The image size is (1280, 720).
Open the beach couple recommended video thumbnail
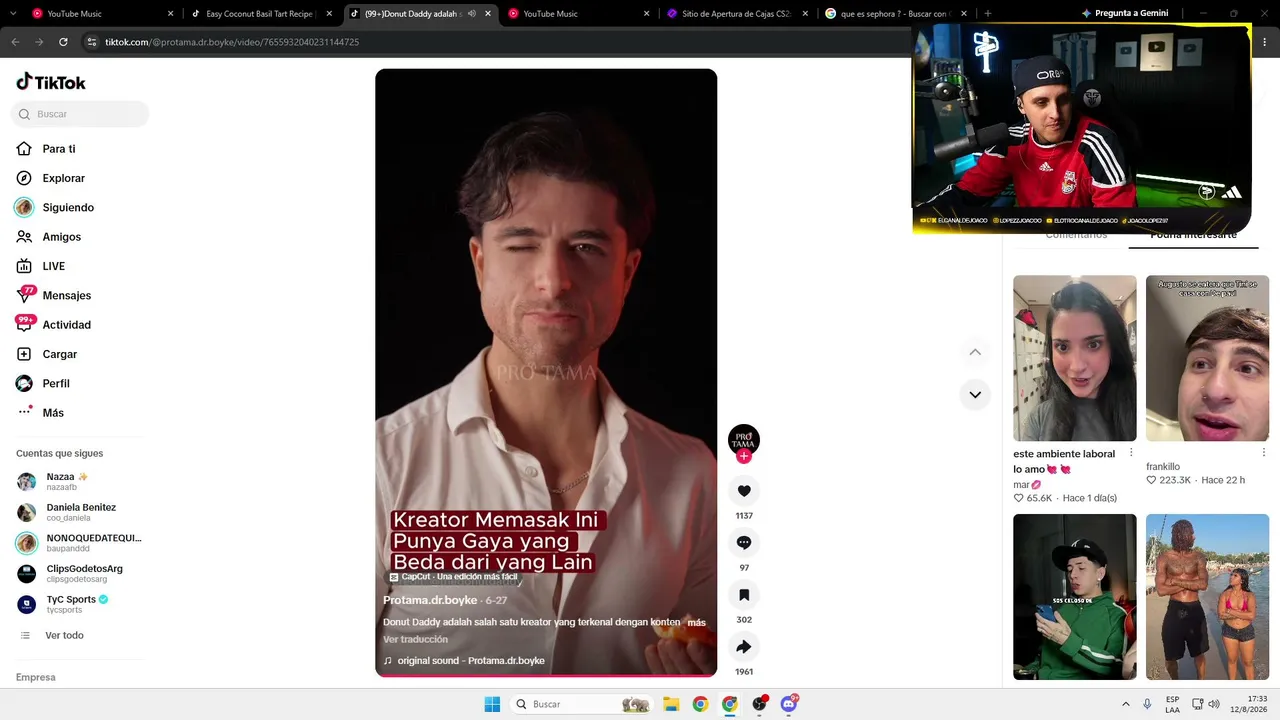click(1207, 597)
